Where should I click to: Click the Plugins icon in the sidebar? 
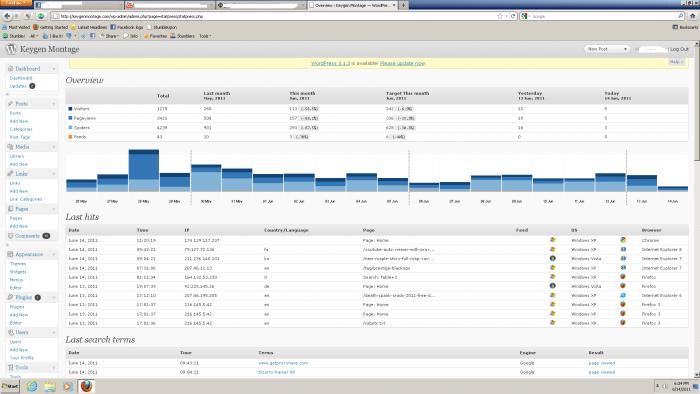[10, 297]
